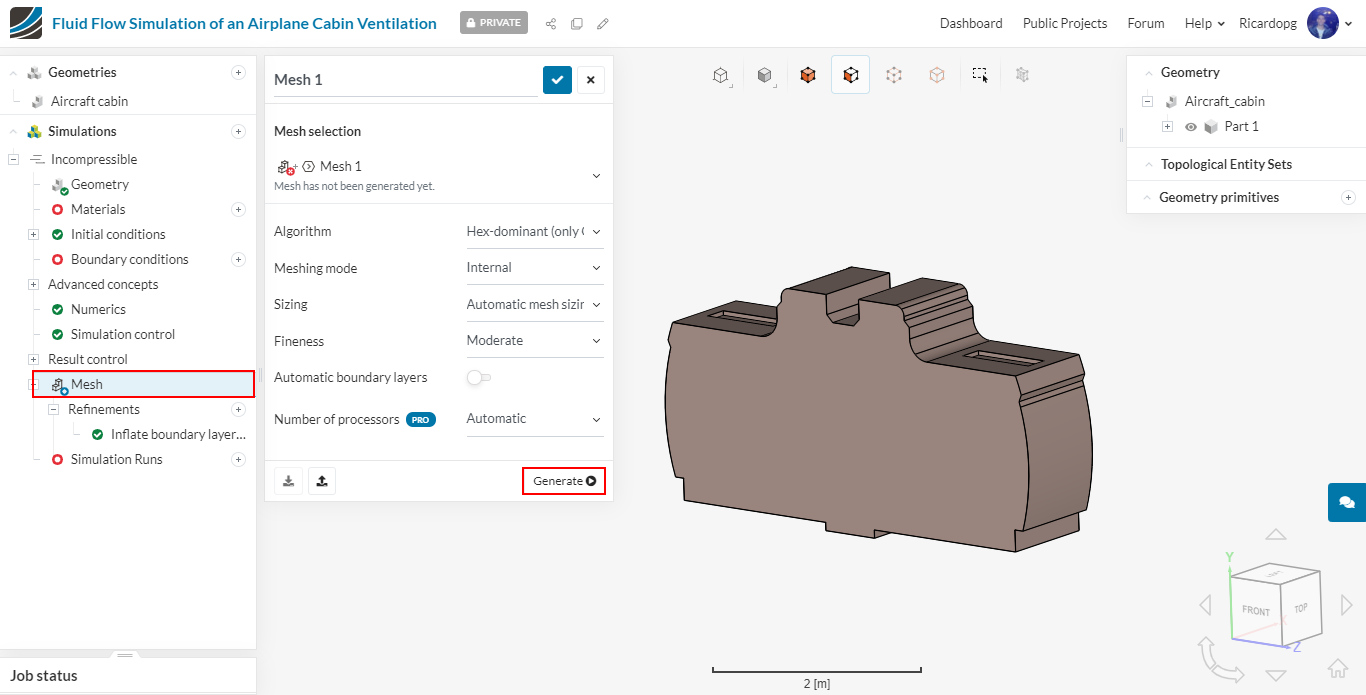Open the support chat widget

[1346, 502]
